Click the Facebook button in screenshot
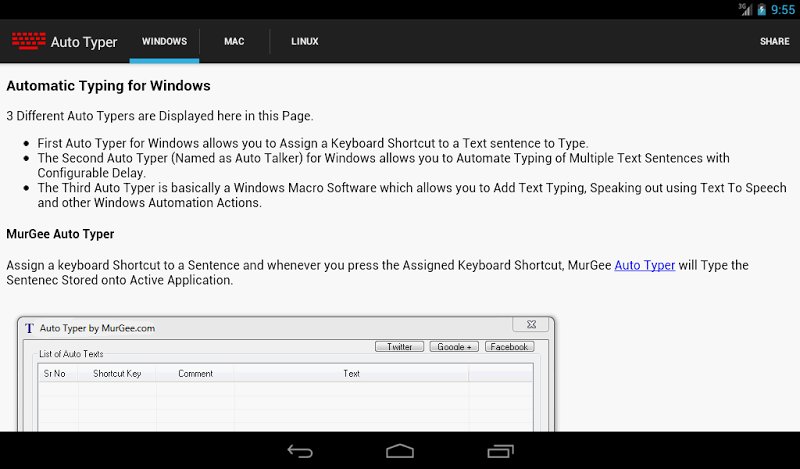This screenshot has width=800, height=469. point(509,347)
